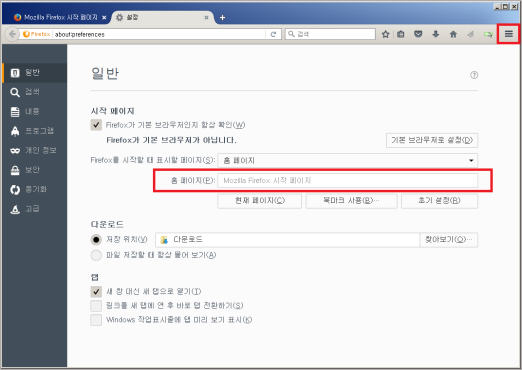
Task: Click the bookmark star icon
Action: pos(385,34)
